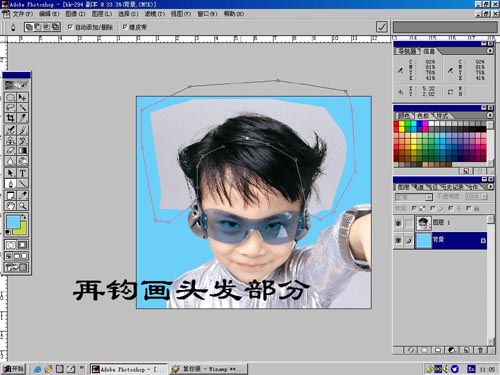Create new swatch button in Swatches
This screenshot has height=375, width=500.
pos(466,171)
